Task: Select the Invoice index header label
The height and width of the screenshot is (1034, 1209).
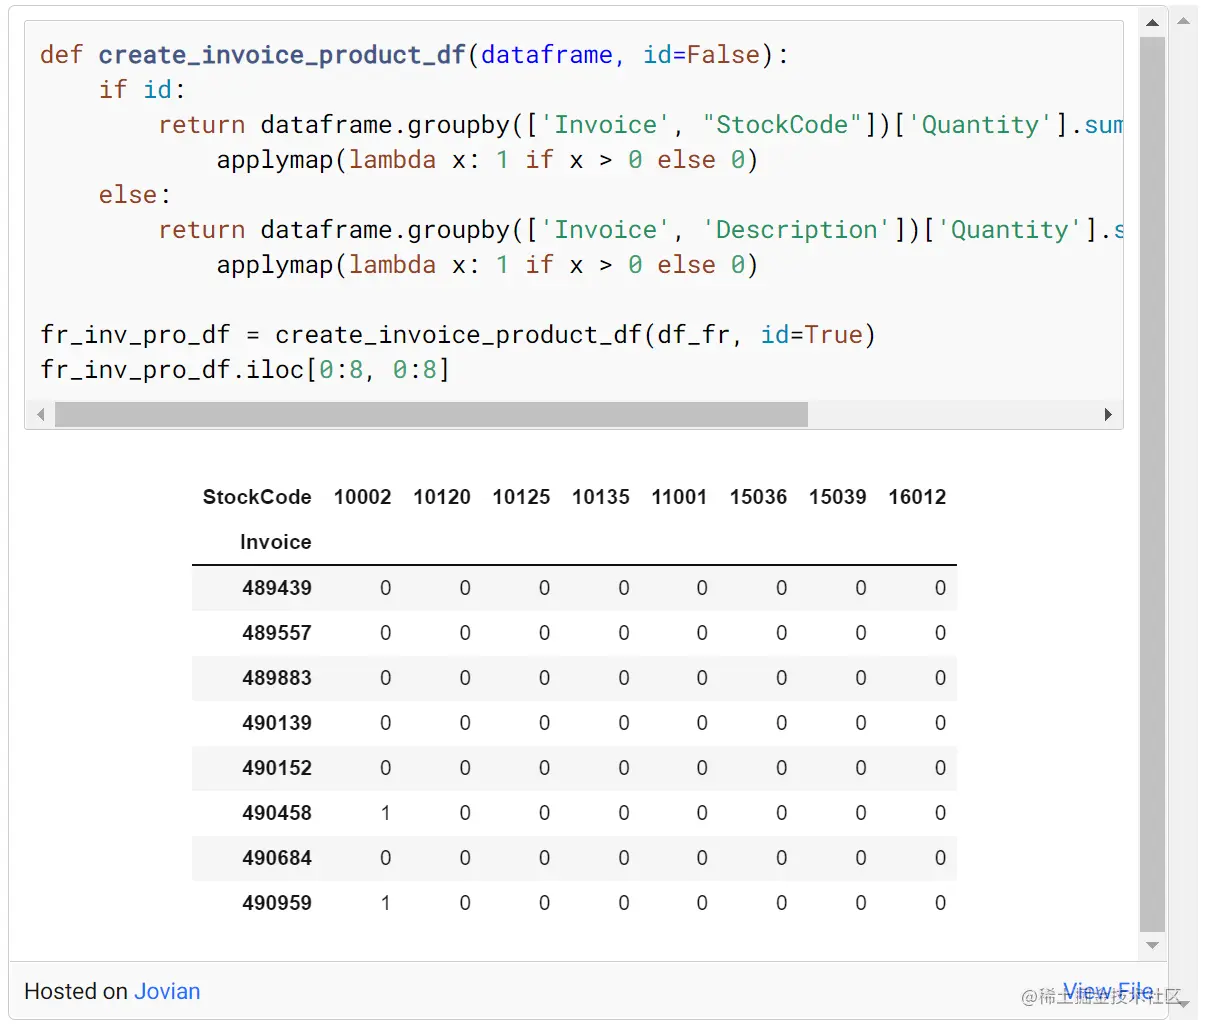Action: 275,542
